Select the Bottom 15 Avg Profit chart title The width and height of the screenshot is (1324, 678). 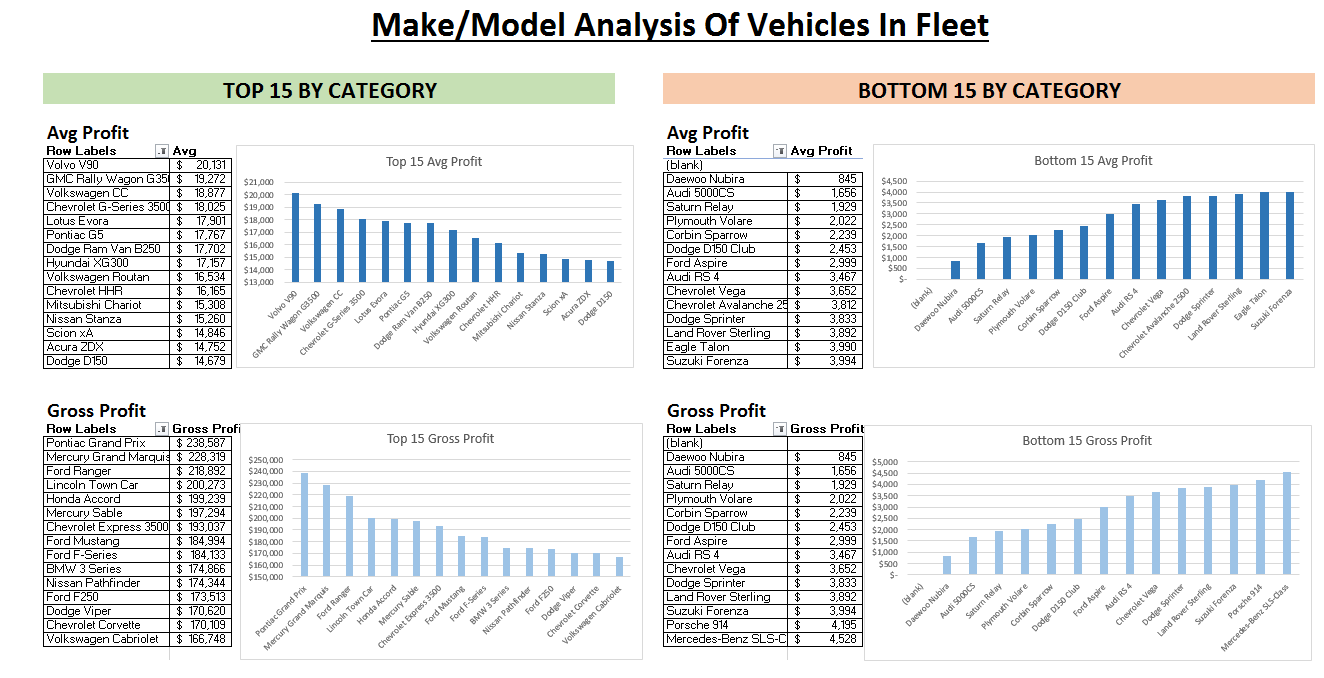(x=1093, y=160)
